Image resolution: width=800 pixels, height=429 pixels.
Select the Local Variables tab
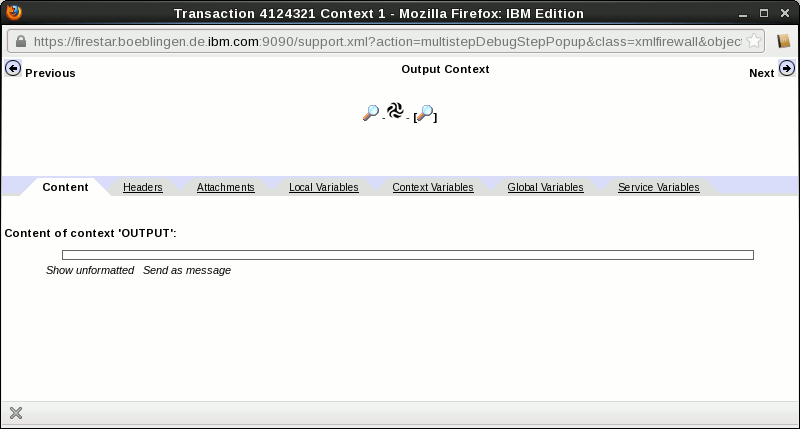[x=323, y=187]
